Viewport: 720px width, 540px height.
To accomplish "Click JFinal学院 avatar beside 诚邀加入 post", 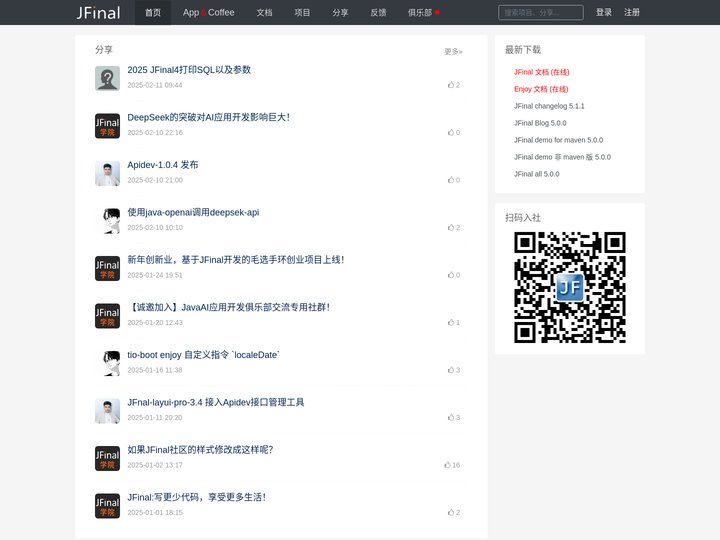I will point(107,316).
